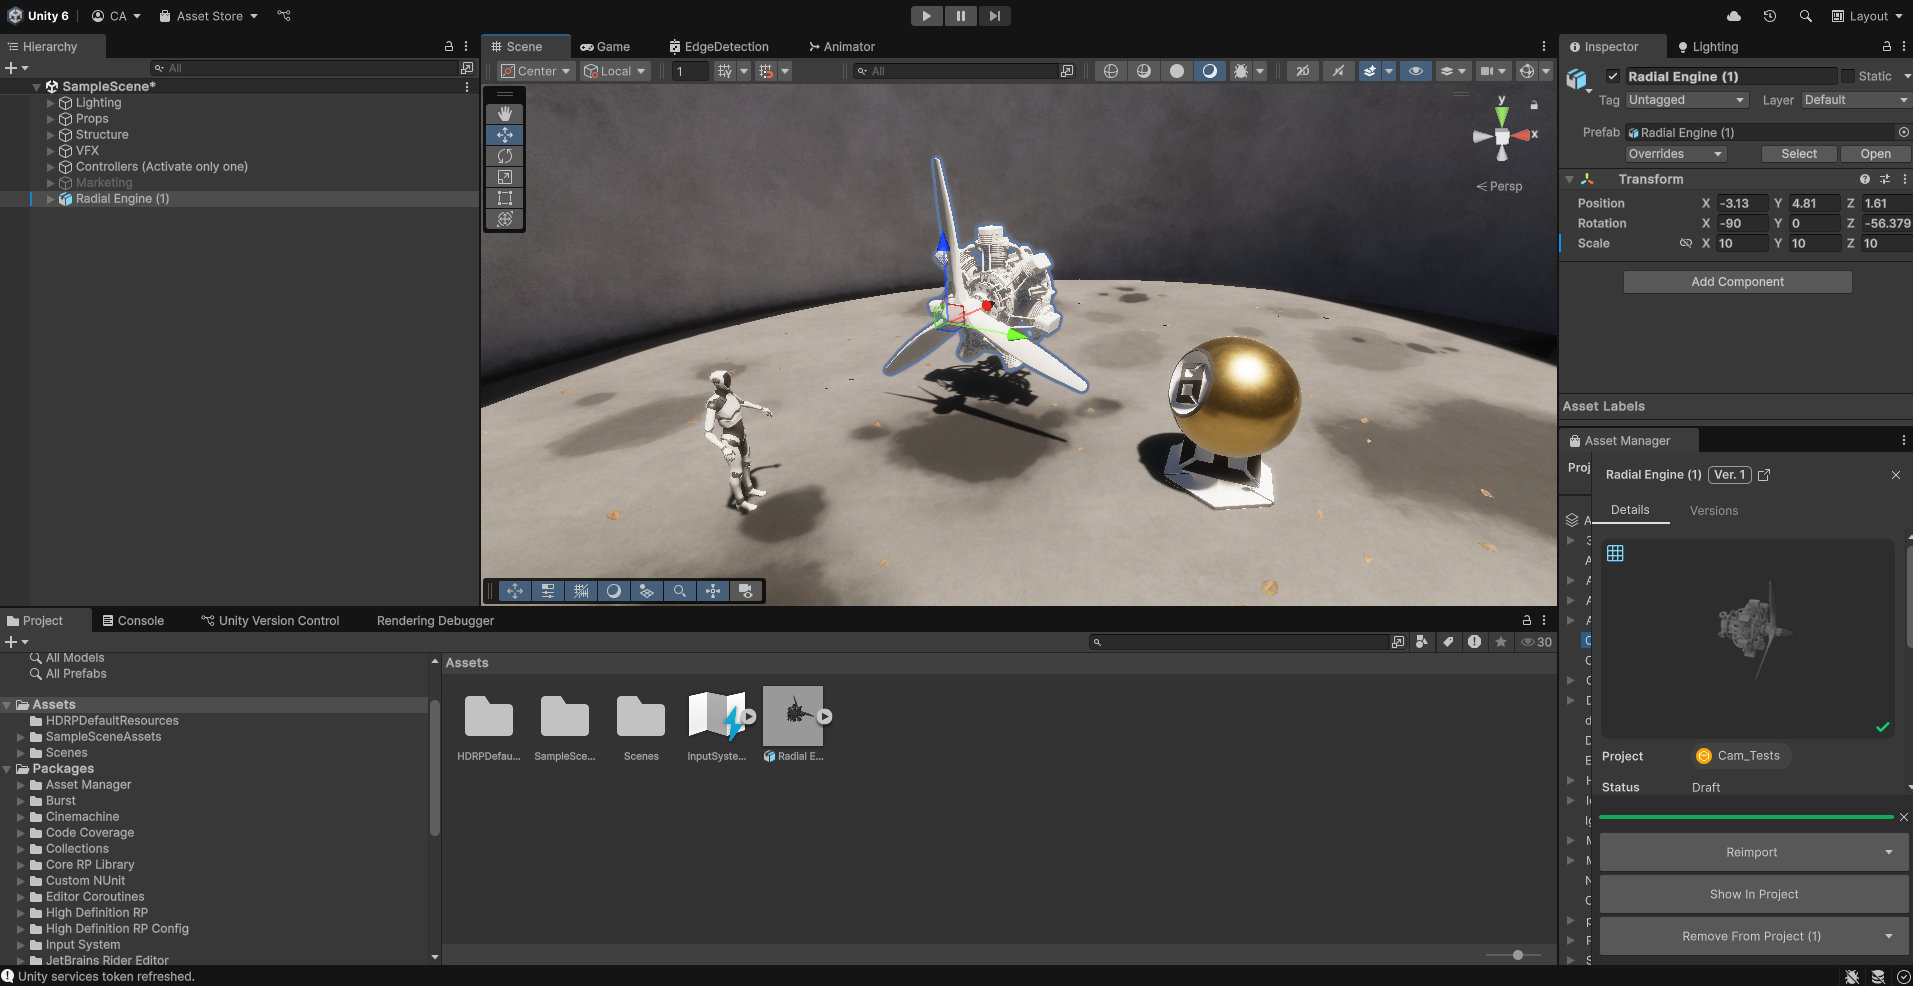This screenshot has width=1913, height=986.
Task: Open Gizmos dropdown menu
Action: tap(1546, 71)
